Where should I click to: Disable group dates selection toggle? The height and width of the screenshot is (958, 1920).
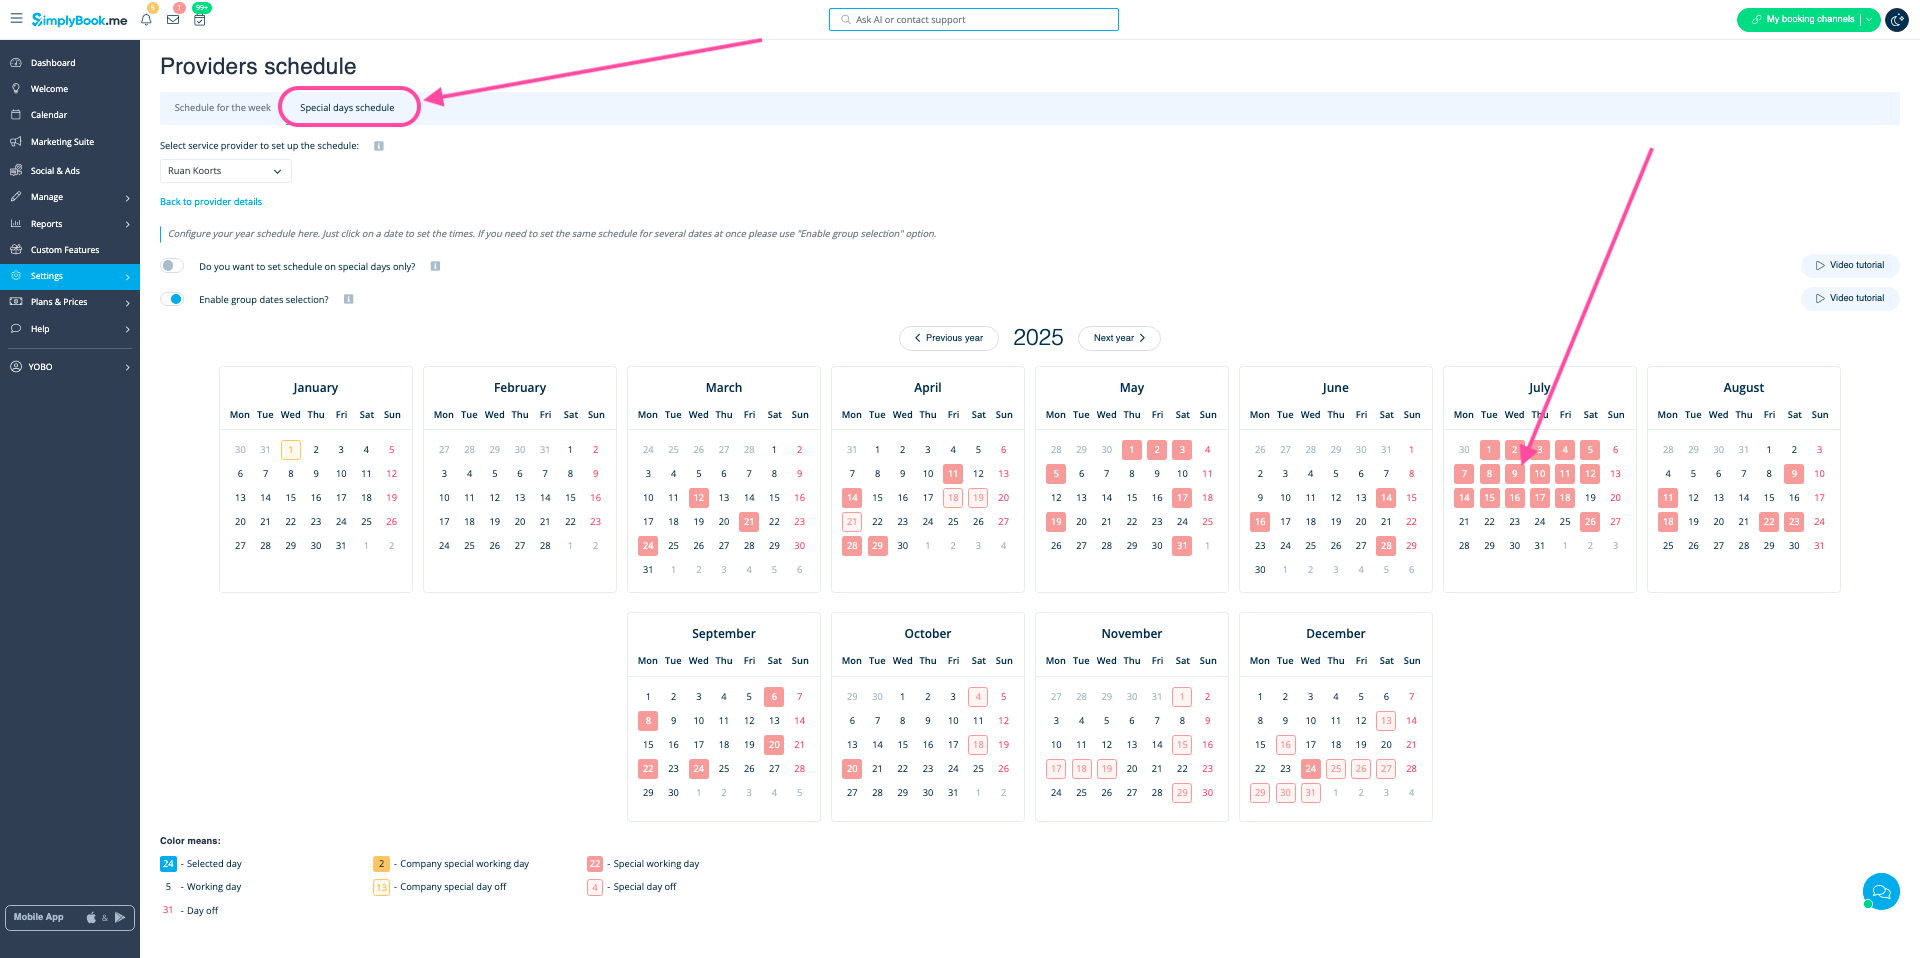(172, 299)
